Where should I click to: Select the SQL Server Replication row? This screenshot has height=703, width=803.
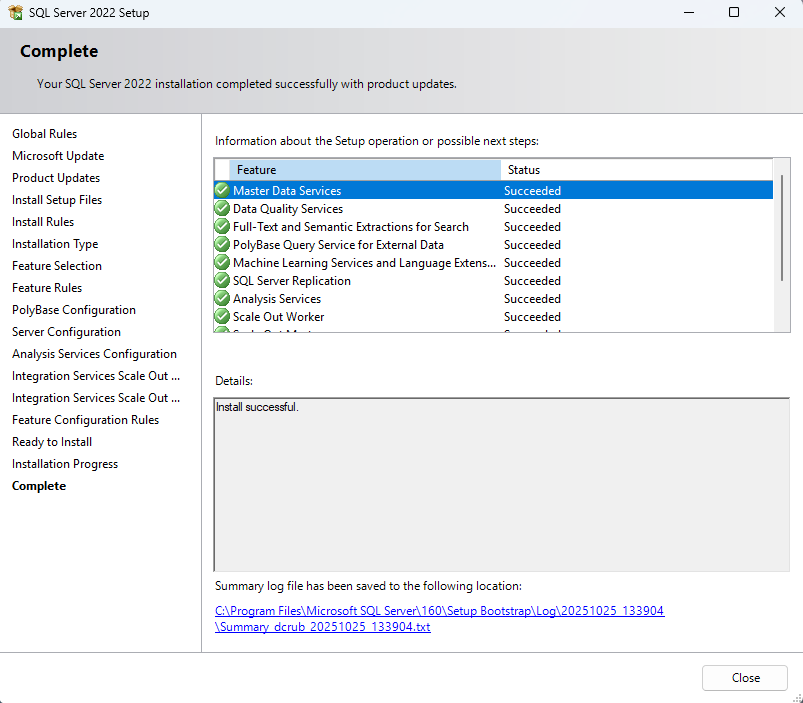493,281
